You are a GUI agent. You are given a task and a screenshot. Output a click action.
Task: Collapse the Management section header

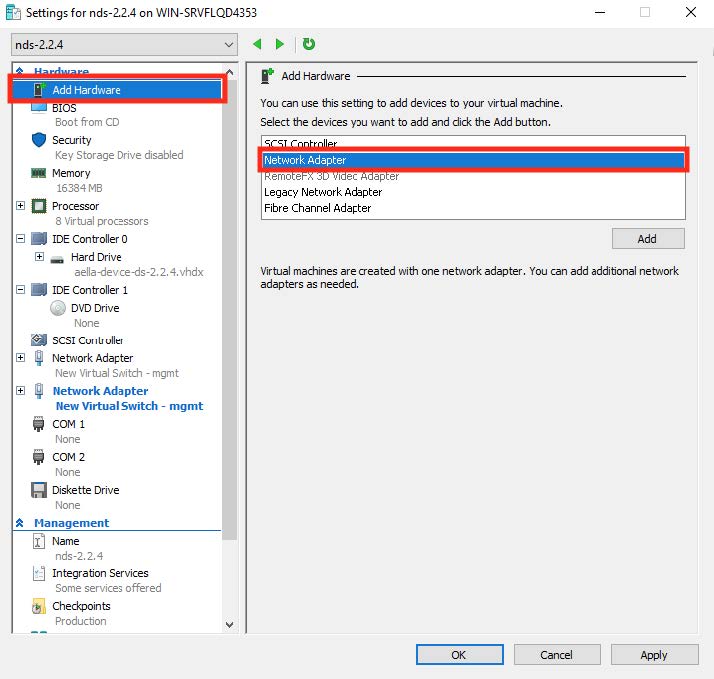20,523
